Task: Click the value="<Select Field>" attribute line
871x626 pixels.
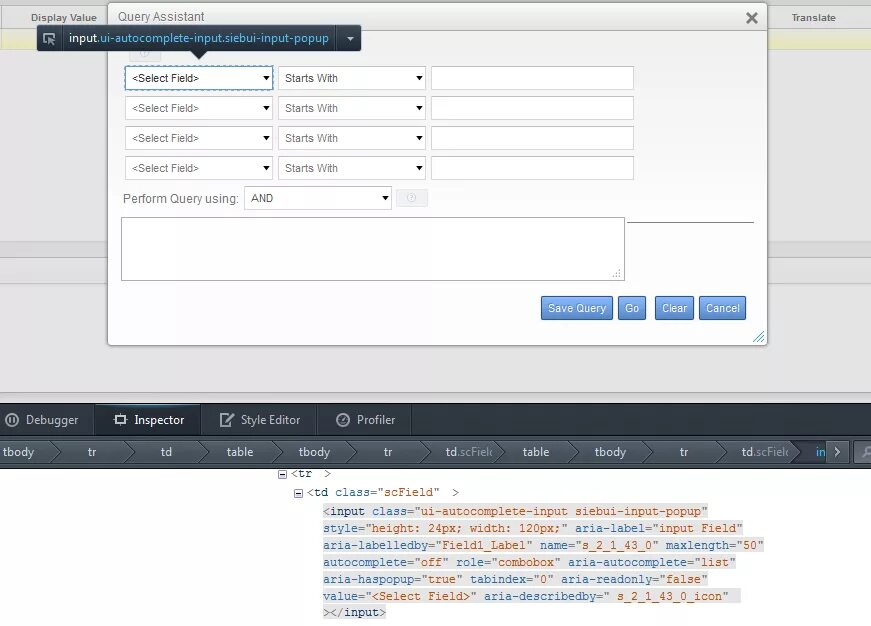Action: (532, 596)
